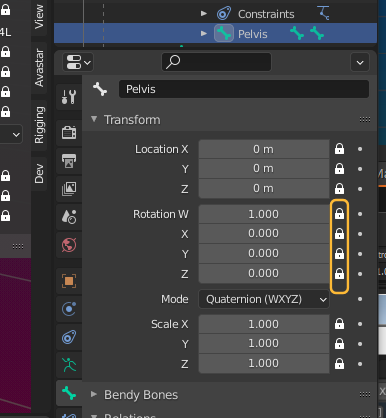
Task: Toggle the Location X lock
Action: pos(339,149)
